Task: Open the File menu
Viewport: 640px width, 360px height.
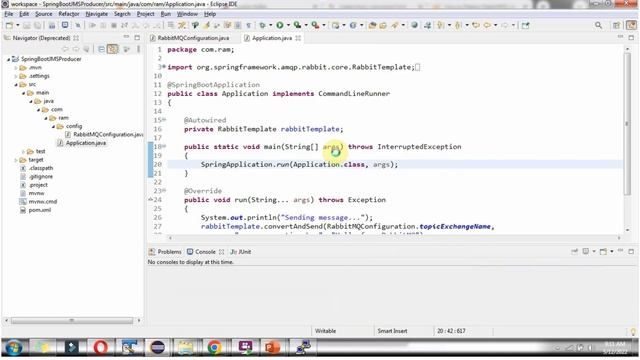Action: click(9, 14)
